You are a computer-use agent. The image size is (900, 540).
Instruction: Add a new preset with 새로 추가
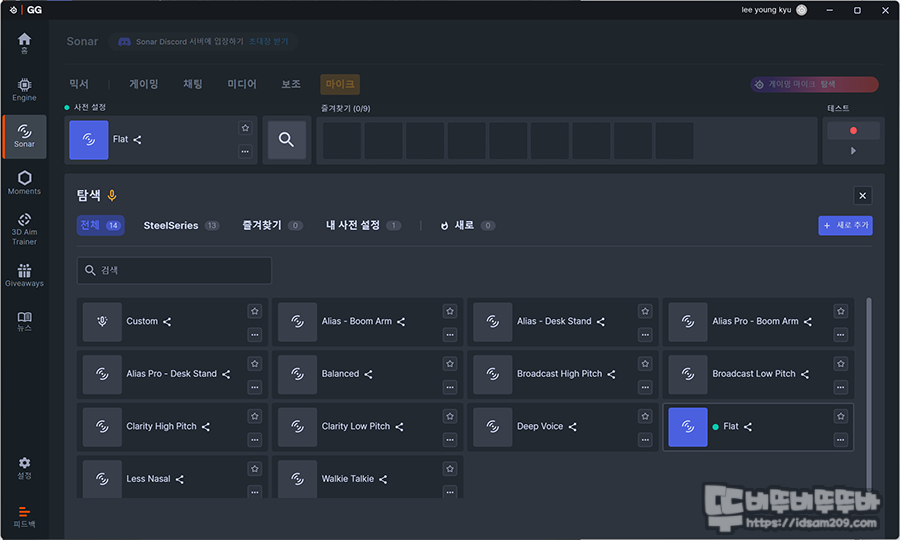[845, 226]
